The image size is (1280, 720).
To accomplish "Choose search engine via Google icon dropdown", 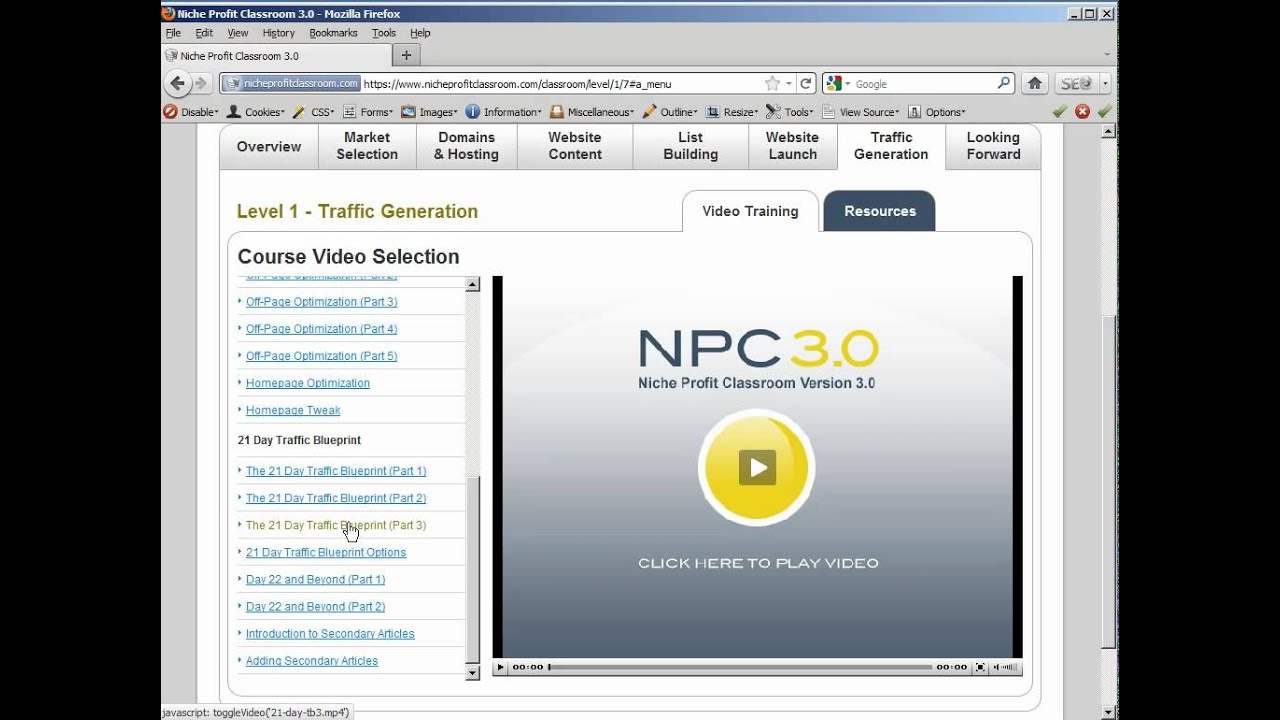I will coord(838,84).
